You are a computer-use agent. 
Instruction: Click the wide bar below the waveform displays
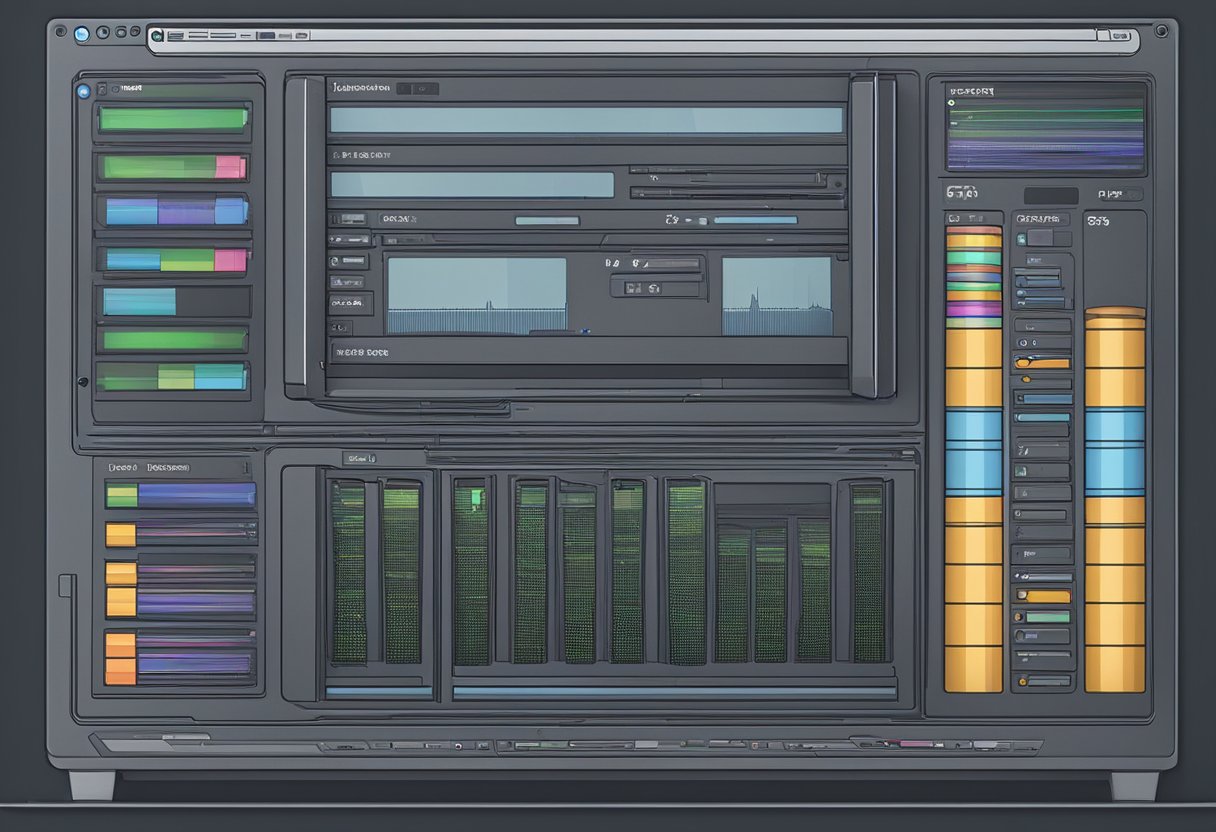(587, 352)
